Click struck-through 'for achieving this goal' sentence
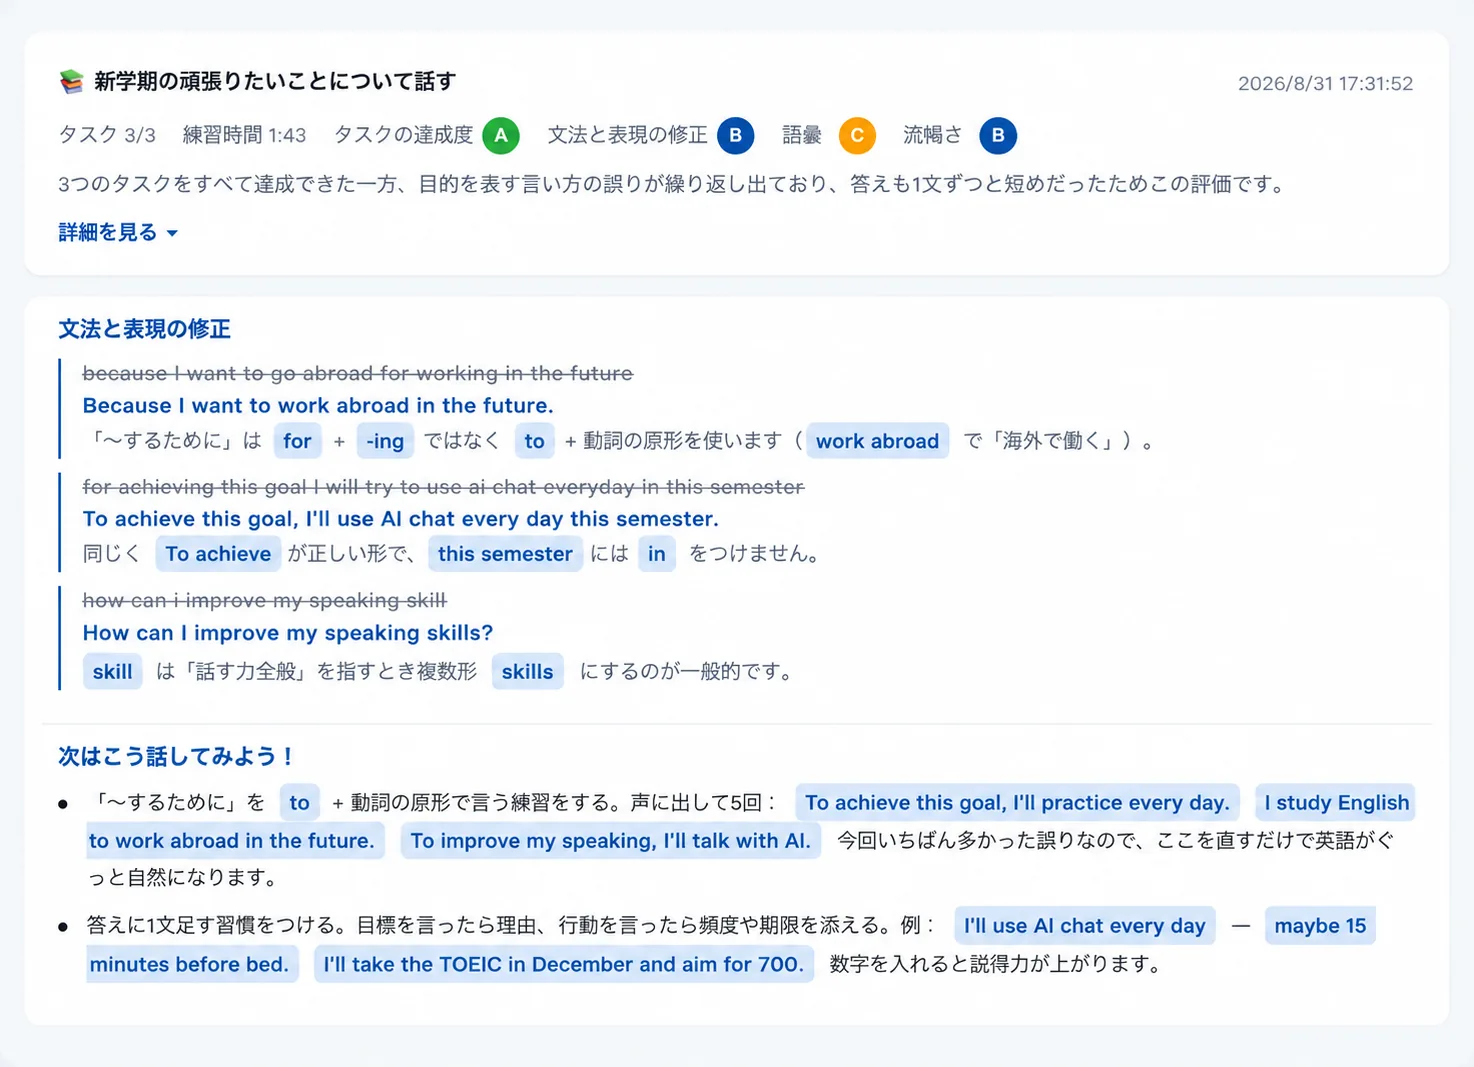 pyautogui.click(x=443, y=487)
